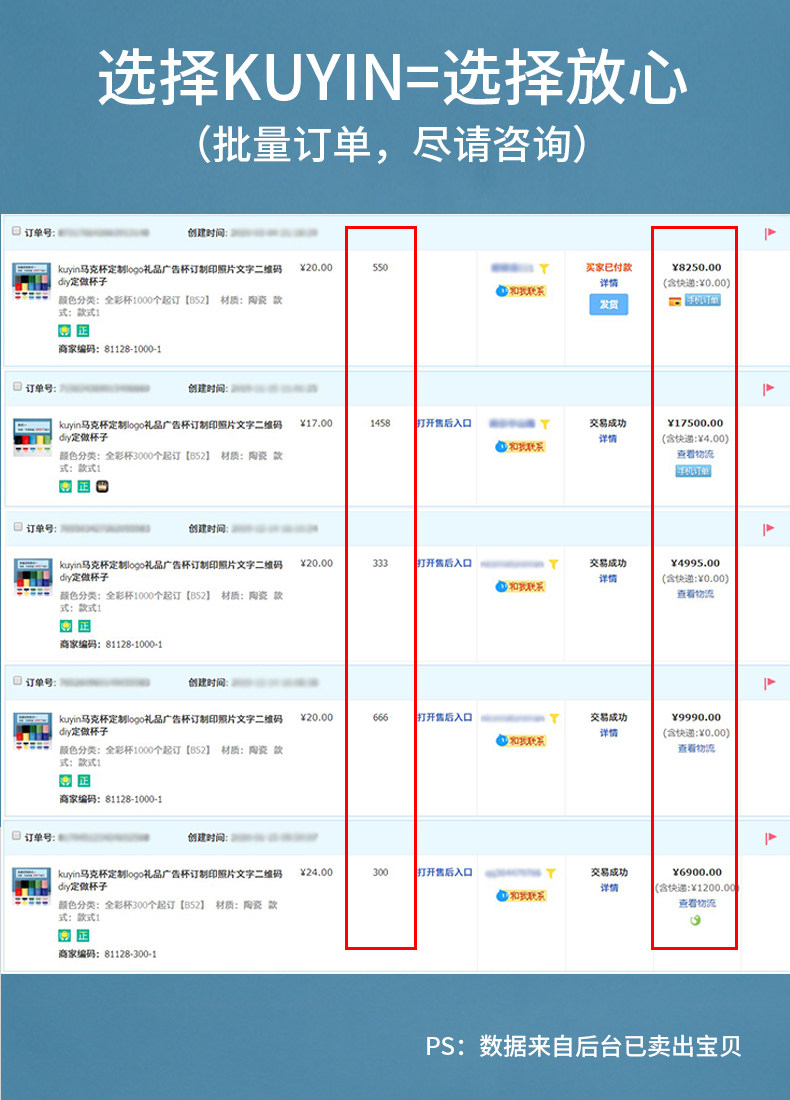Click the black badge icon in the 1458-quantity order

coord(102,486)
